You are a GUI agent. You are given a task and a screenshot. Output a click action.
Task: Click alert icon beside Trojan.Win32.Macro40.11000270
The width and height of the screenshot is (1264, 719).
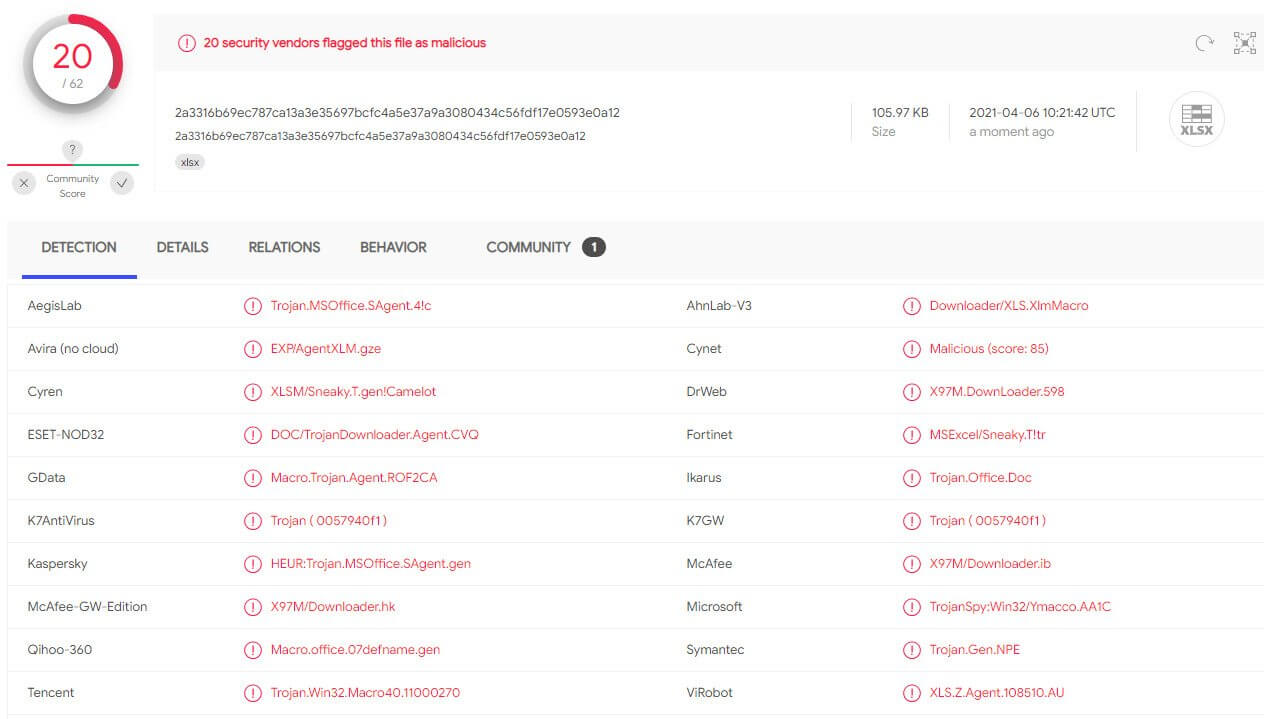click(x=252, y=693)
